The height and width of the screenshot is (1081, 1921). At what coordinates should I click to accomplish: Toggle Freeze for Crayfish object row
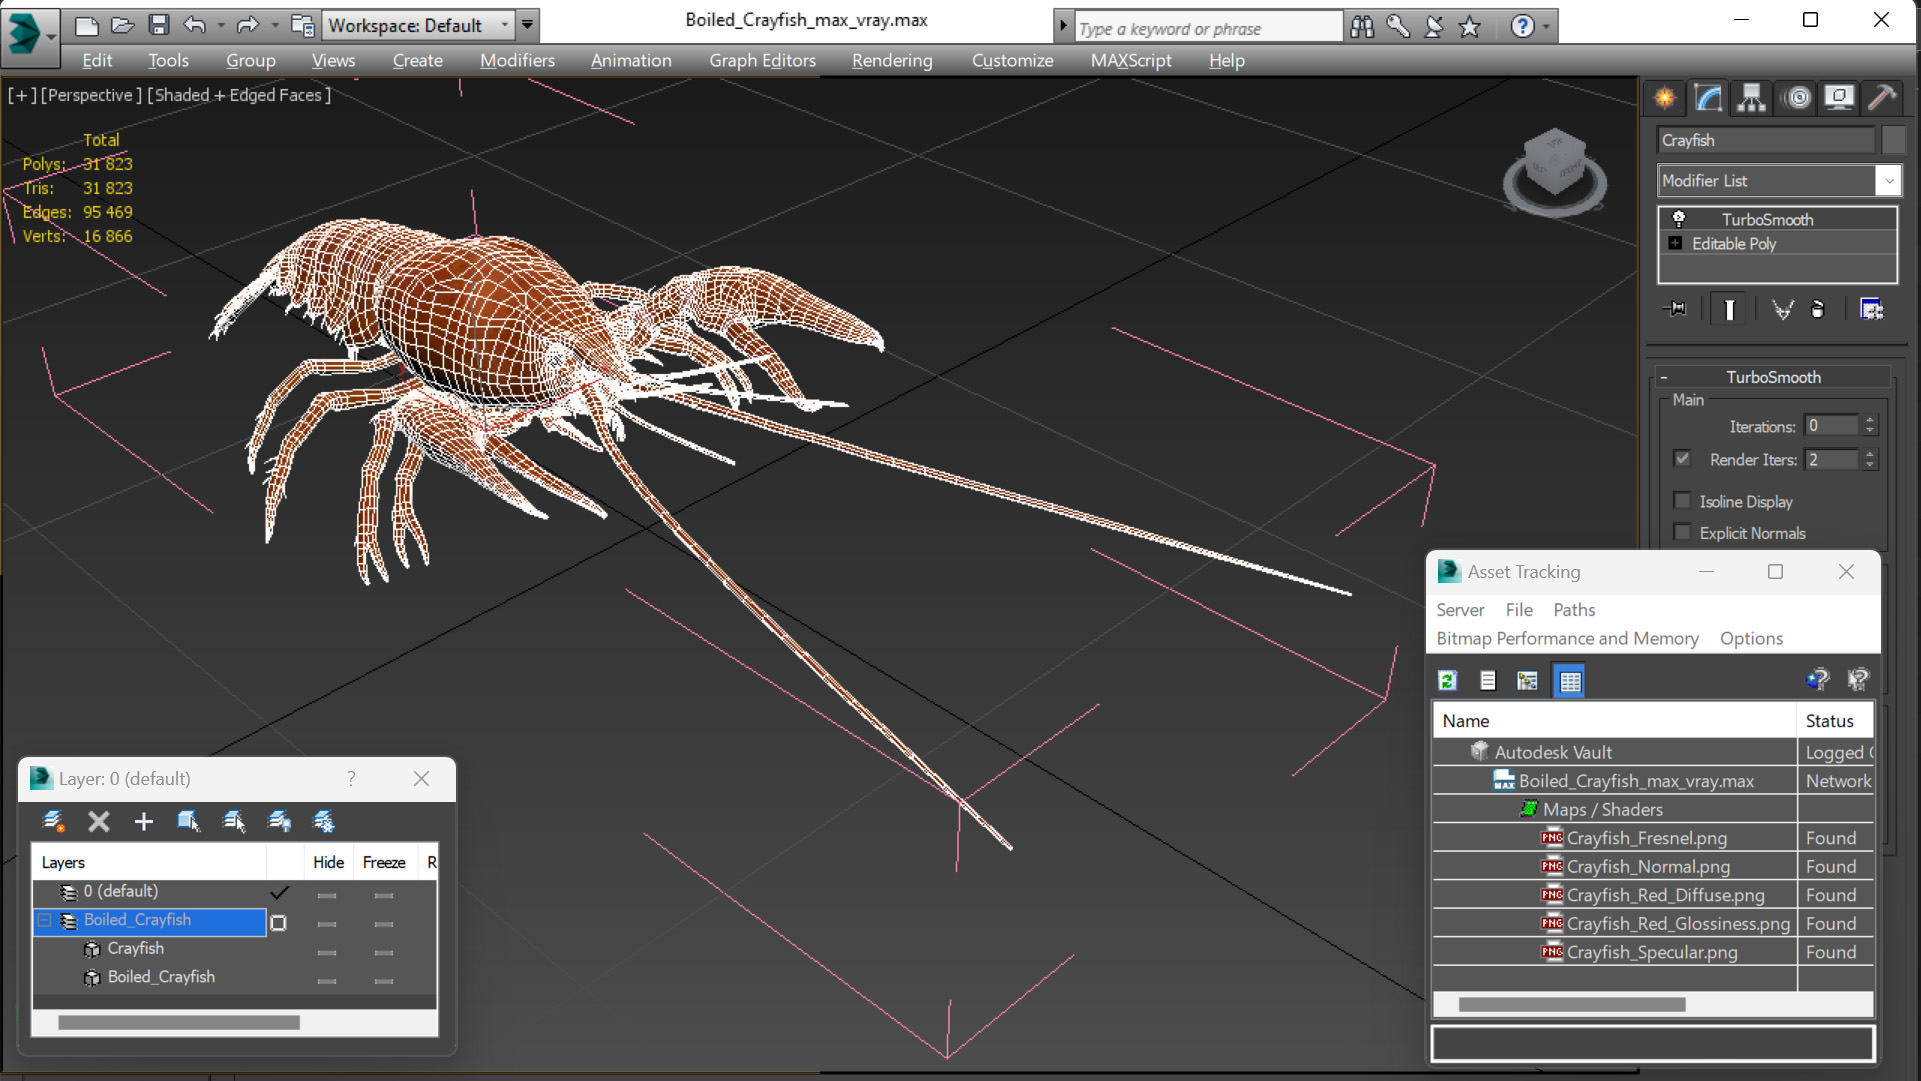point(384,953)
